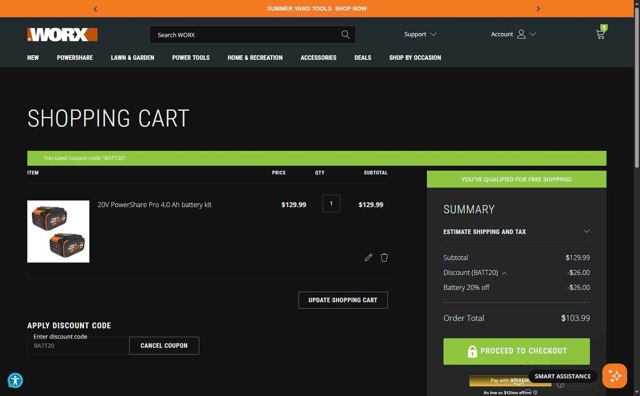Edit the battery kit item pencil icon
The image size is (640, 396).
(368, 257)
